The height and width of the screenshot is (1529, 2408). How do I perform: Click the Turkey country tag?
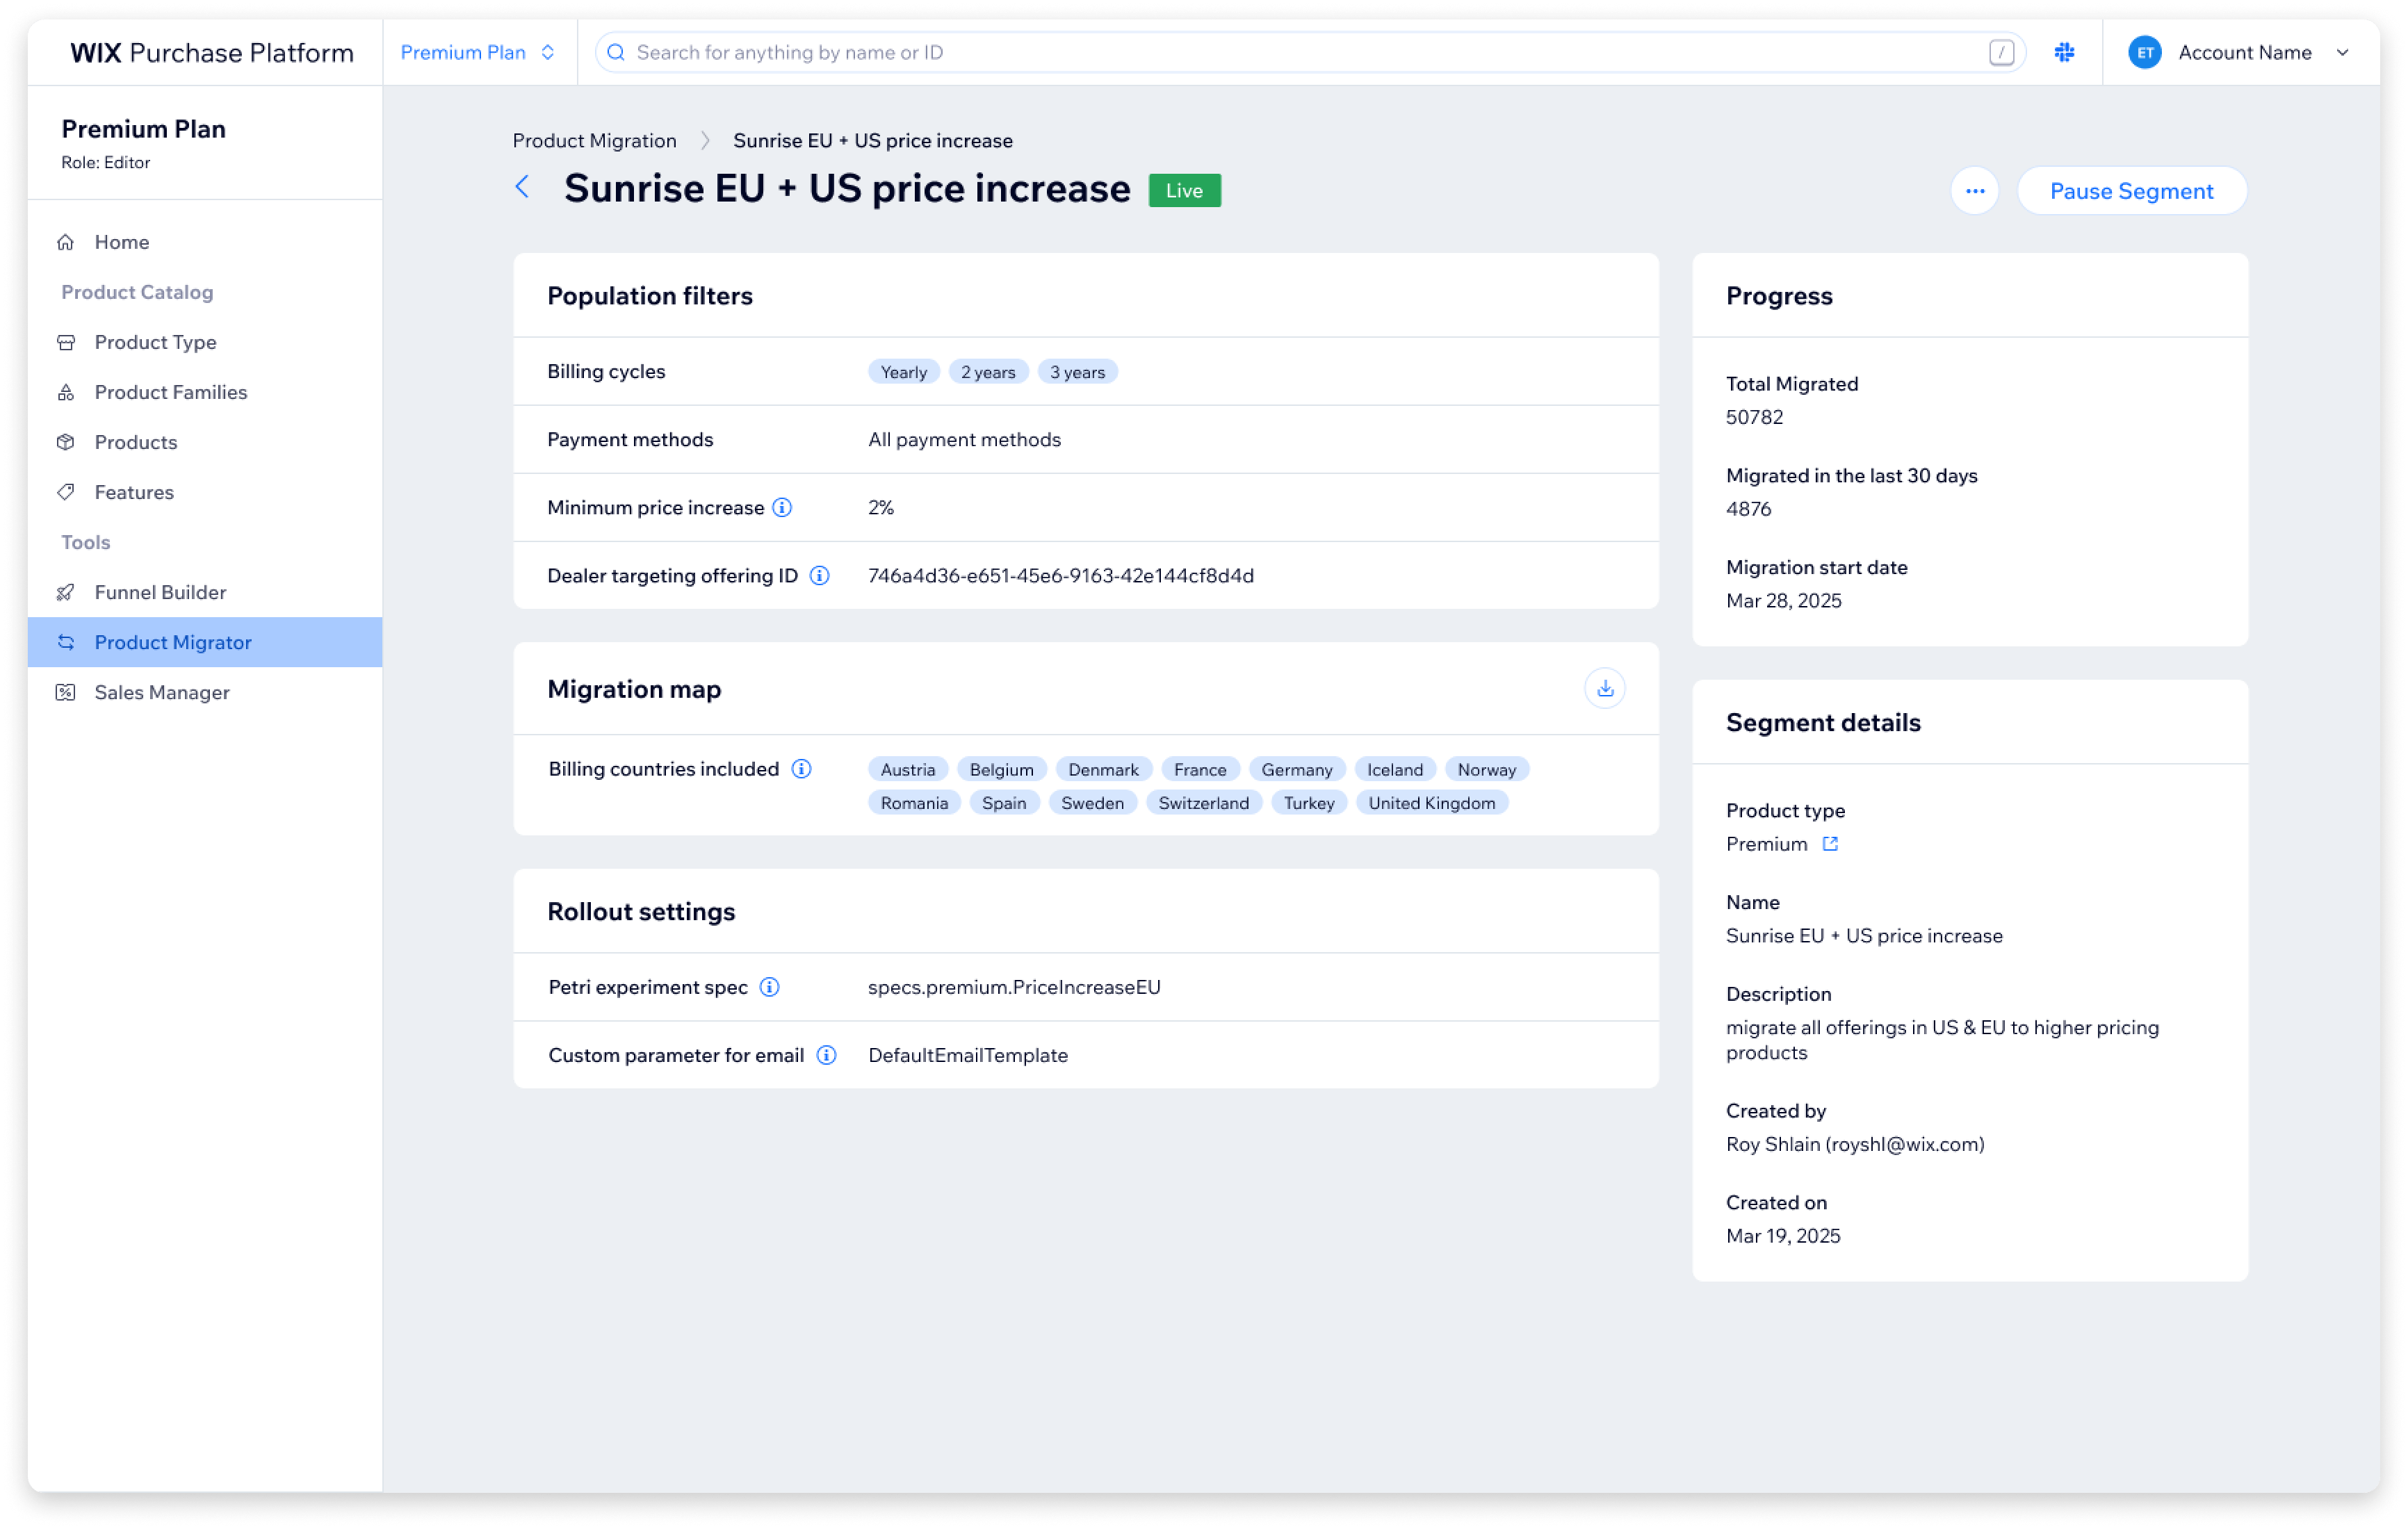(x=1308, y=803)
